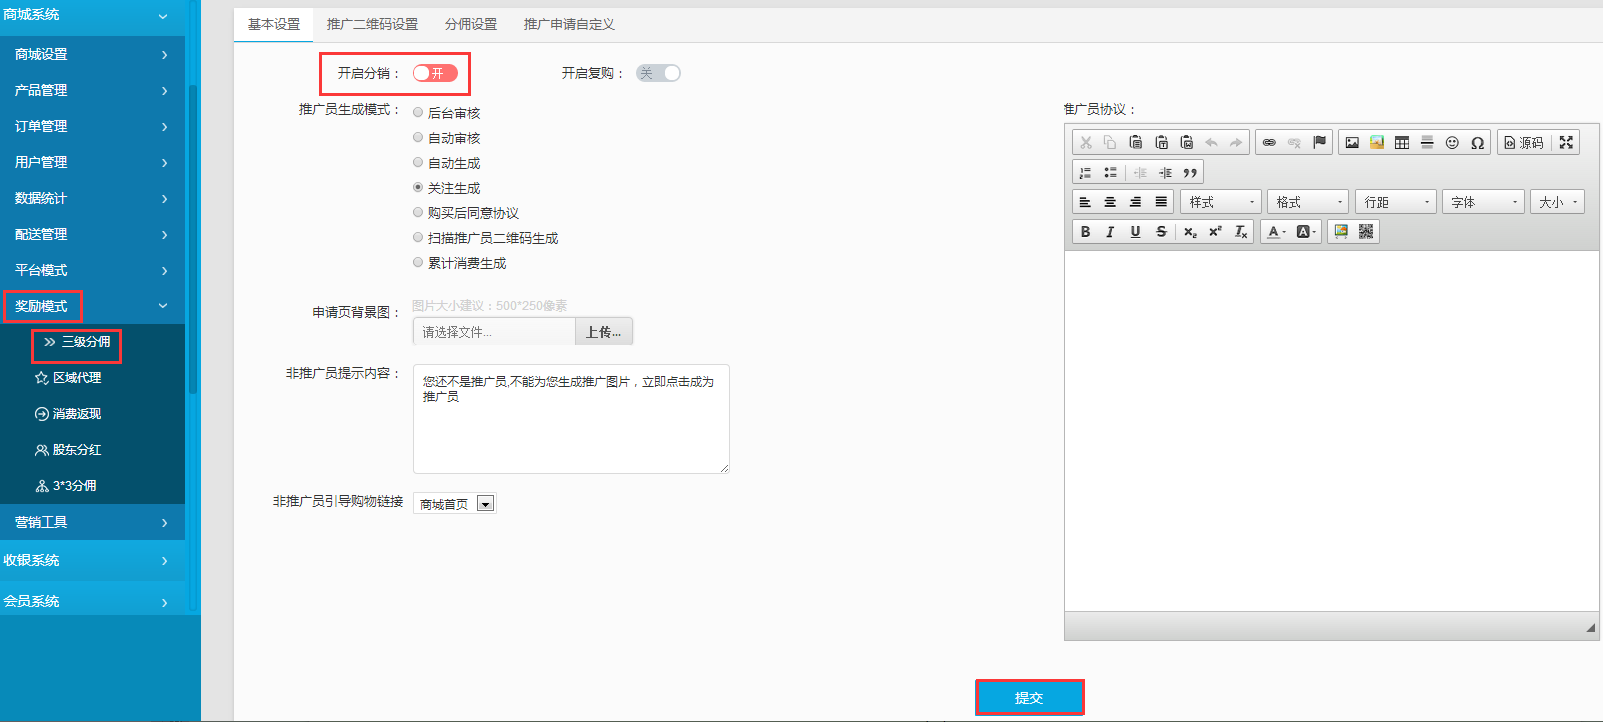Open the 大小 font size dropdown
This screenshot has height=722, width=1603.
tap(1558, 202)
